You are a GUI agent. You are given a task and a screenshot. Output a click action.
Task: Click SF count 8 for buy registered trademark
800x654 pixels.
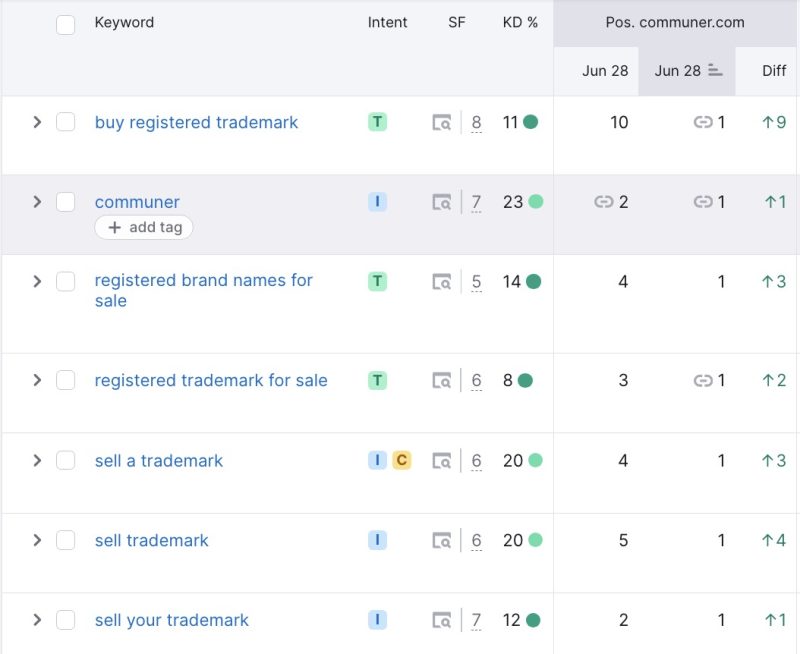coord(476,122)
